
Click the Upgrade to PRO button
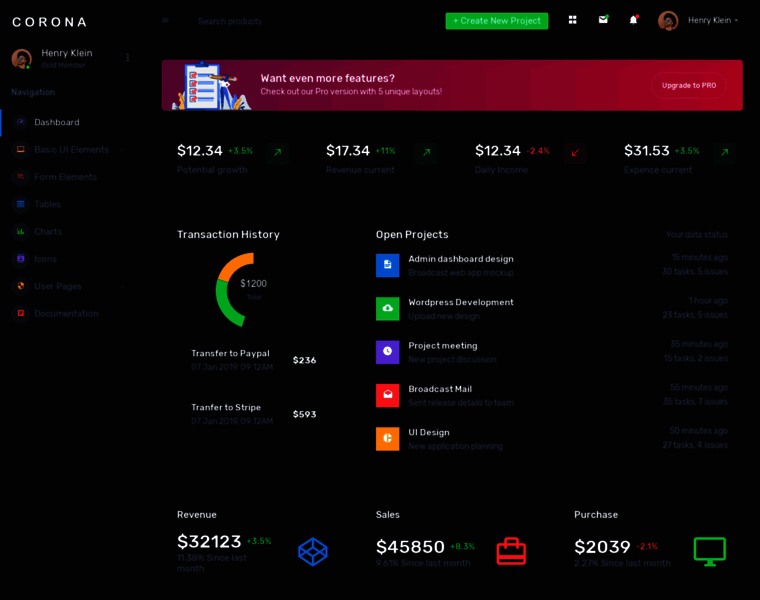tap(688, 85)
